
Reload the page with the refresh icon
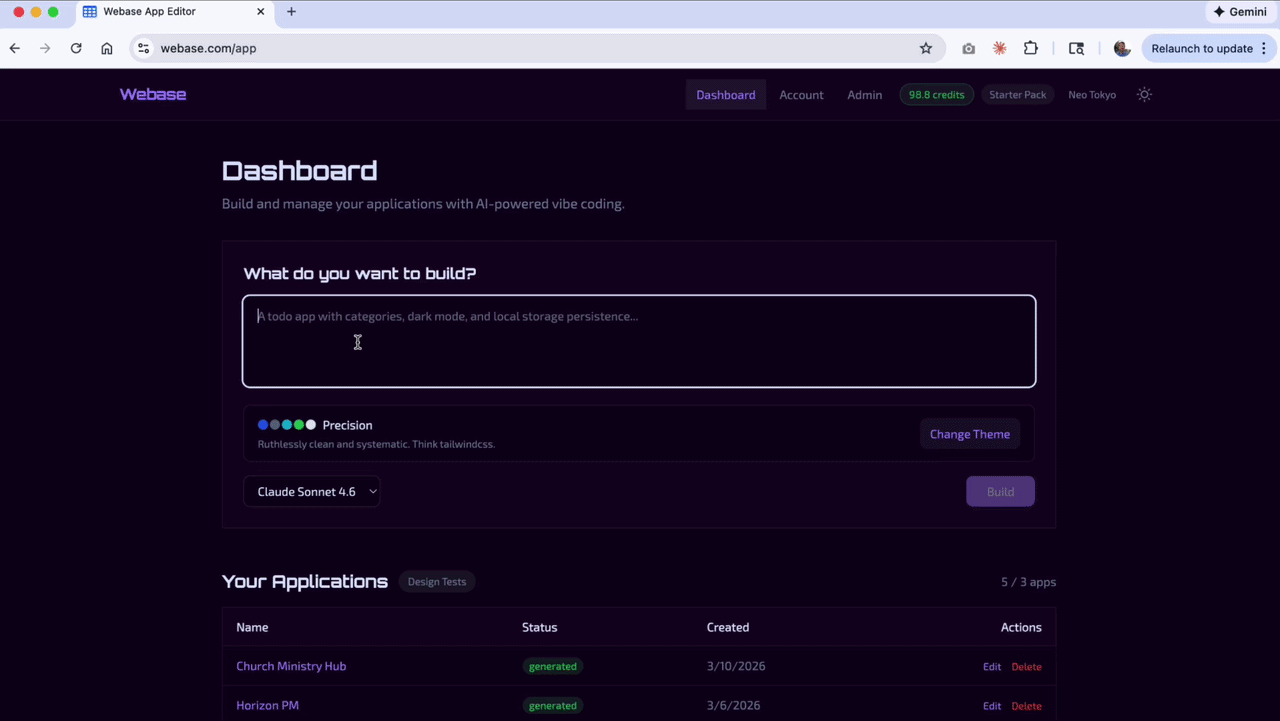76,47
